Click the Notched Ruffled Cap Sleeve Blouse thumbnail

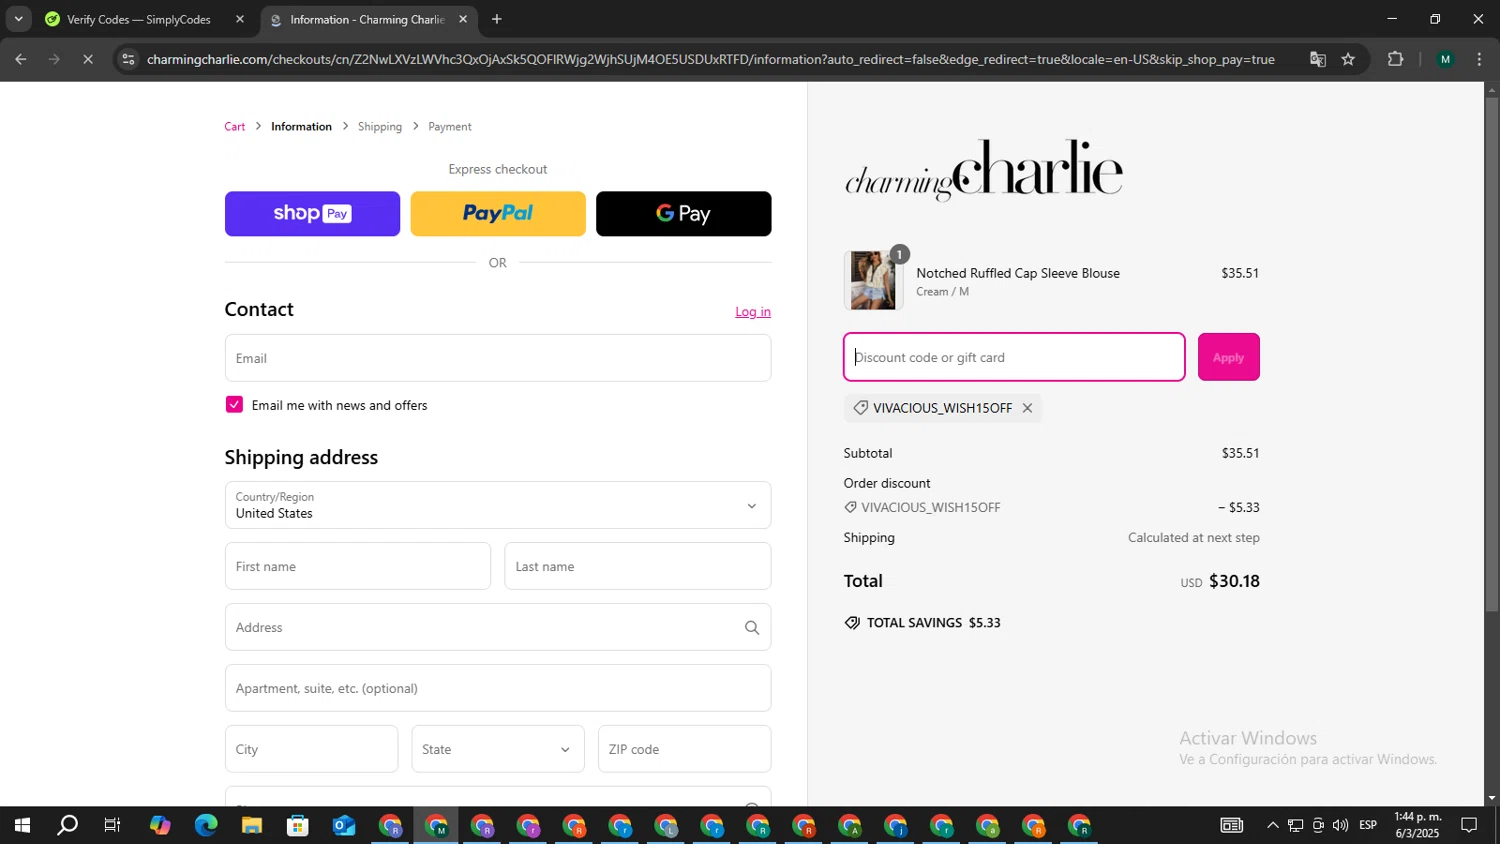(x=873, y=280)
